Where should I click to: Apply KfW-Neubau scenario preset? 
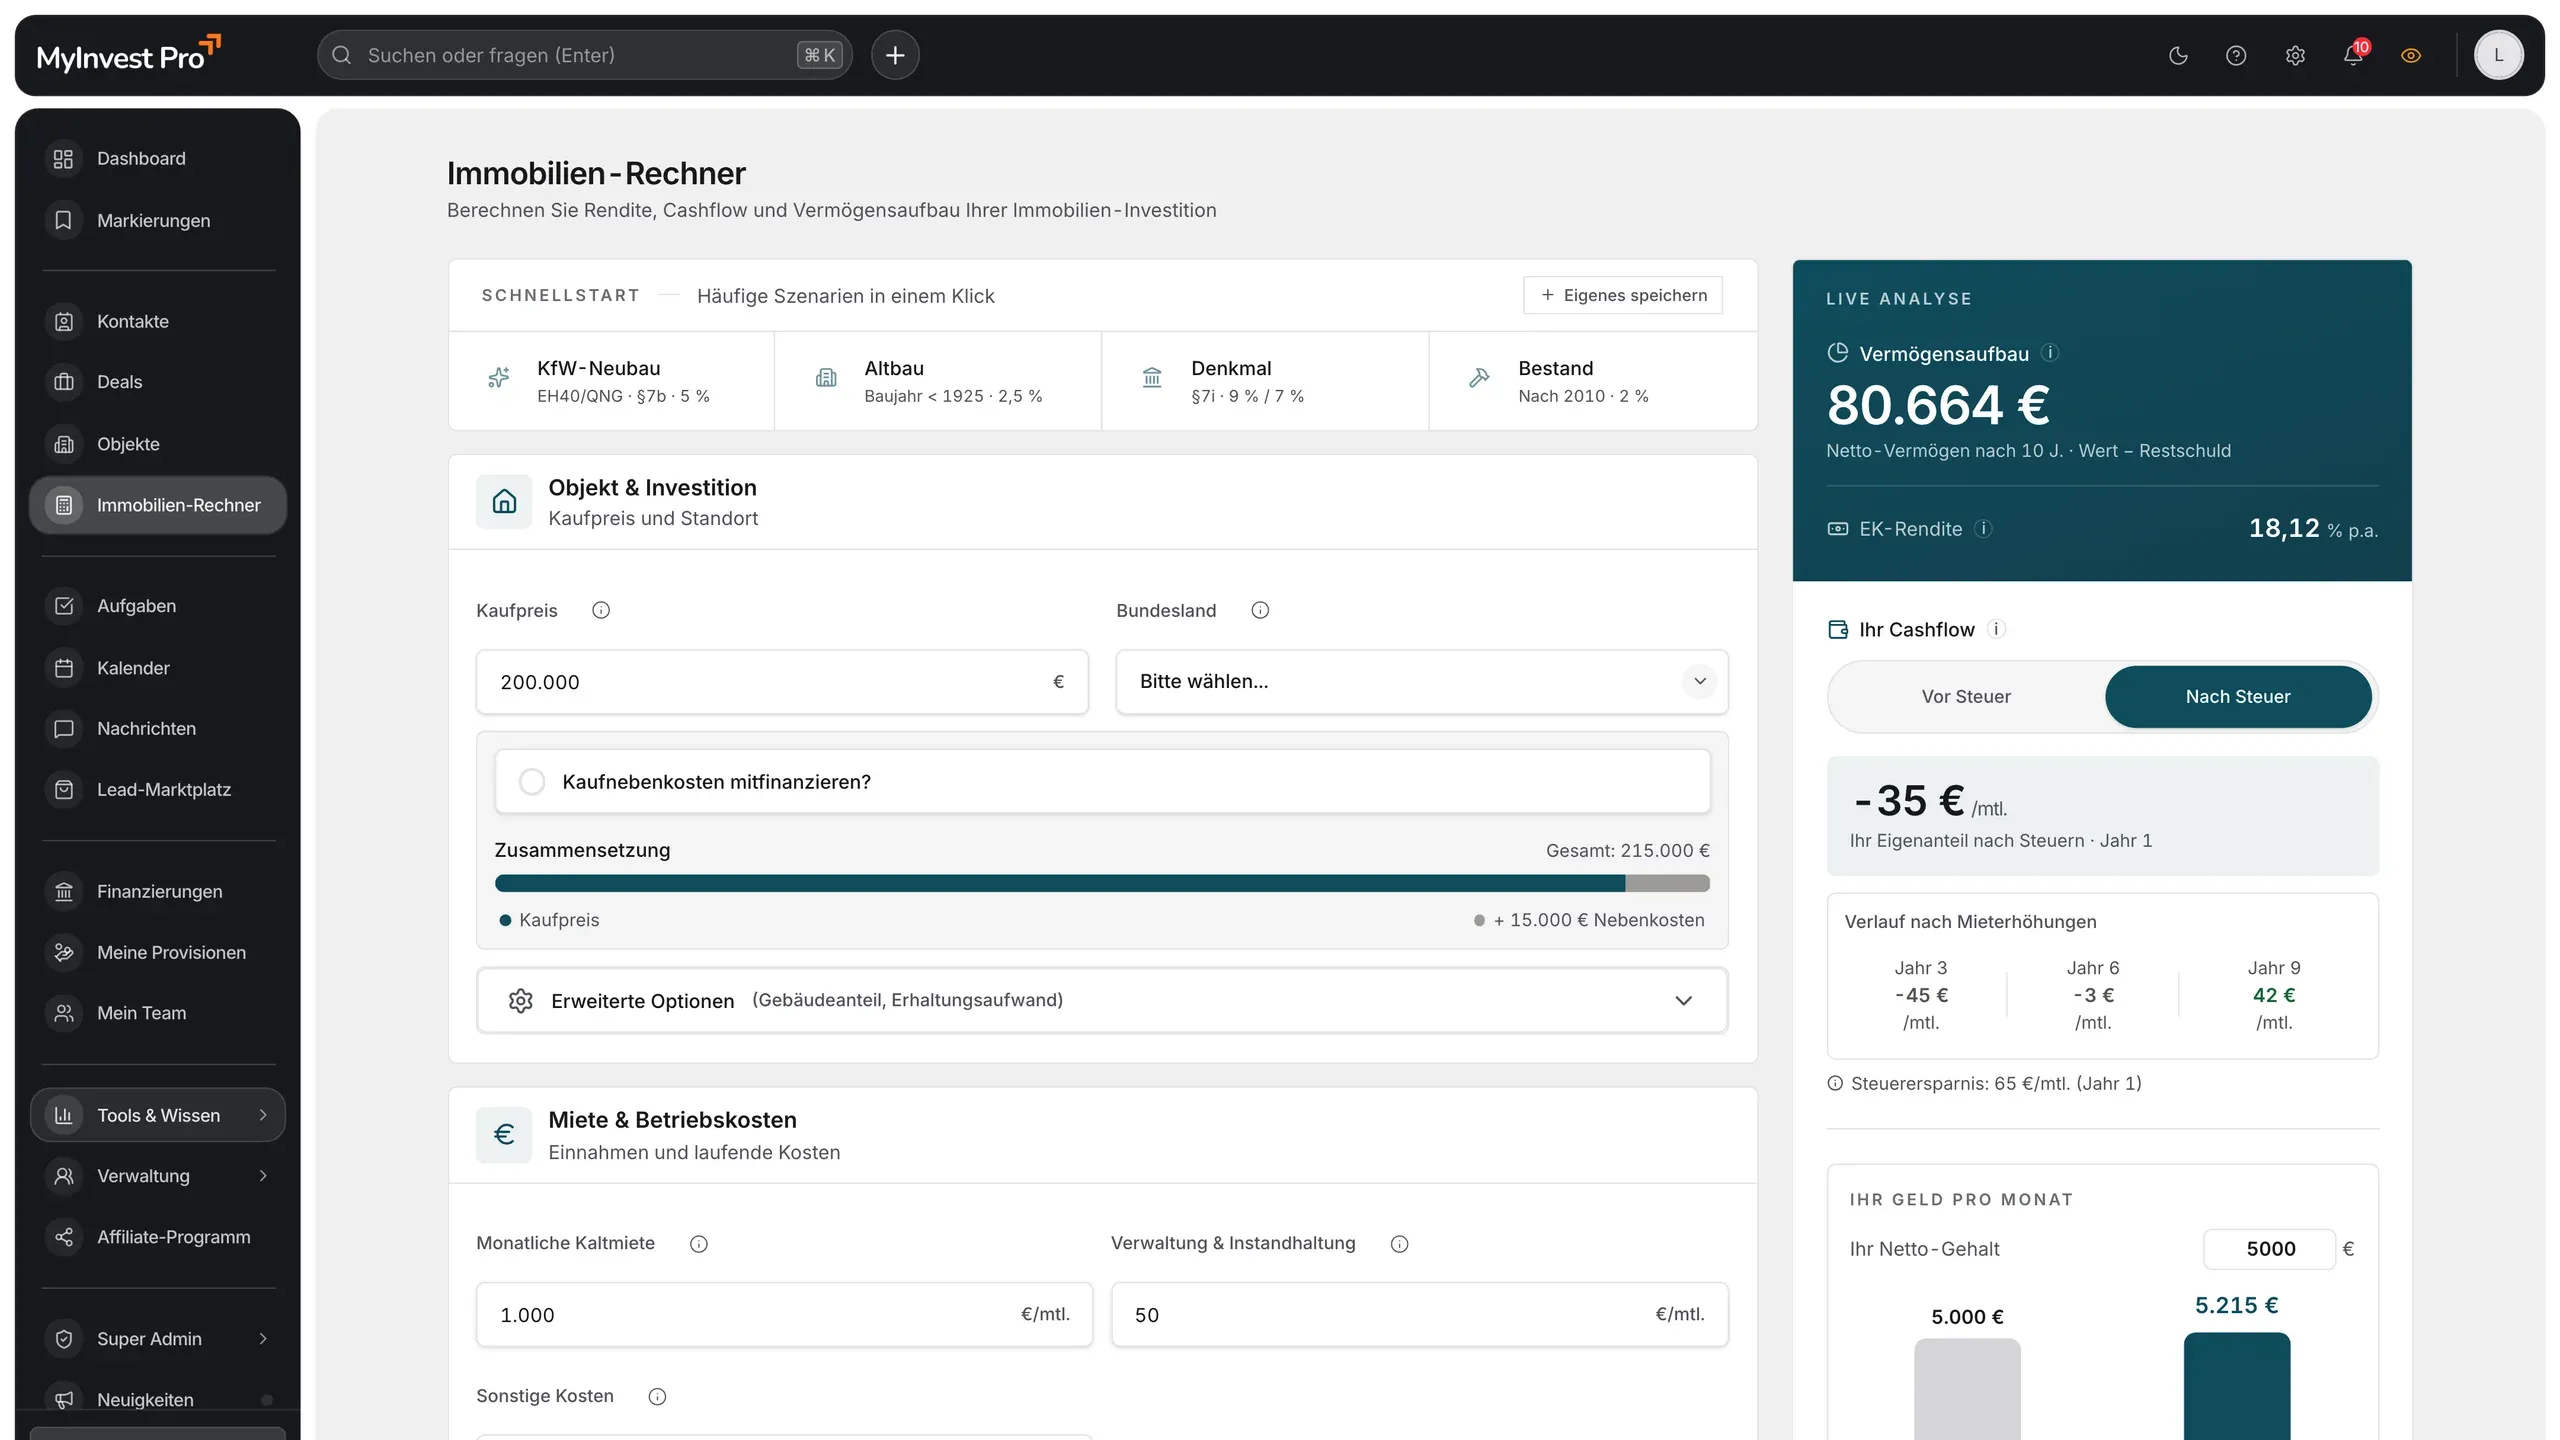coord(612,381)
